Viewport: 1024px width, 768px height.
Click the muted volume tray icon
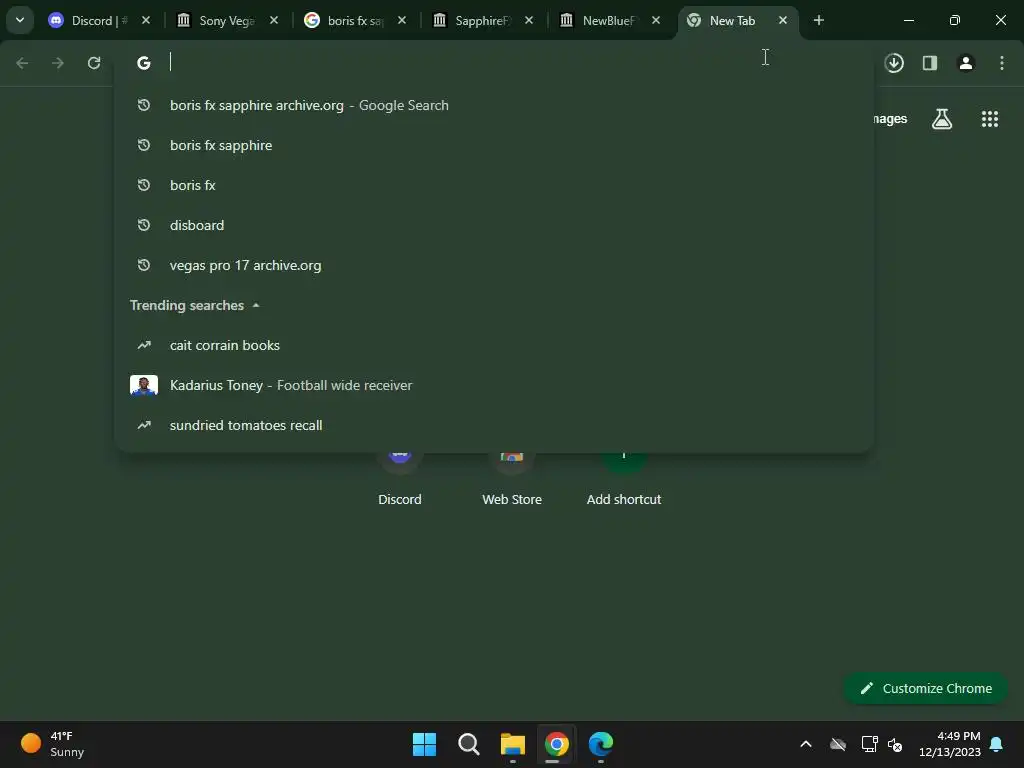[x=895, y=744]
